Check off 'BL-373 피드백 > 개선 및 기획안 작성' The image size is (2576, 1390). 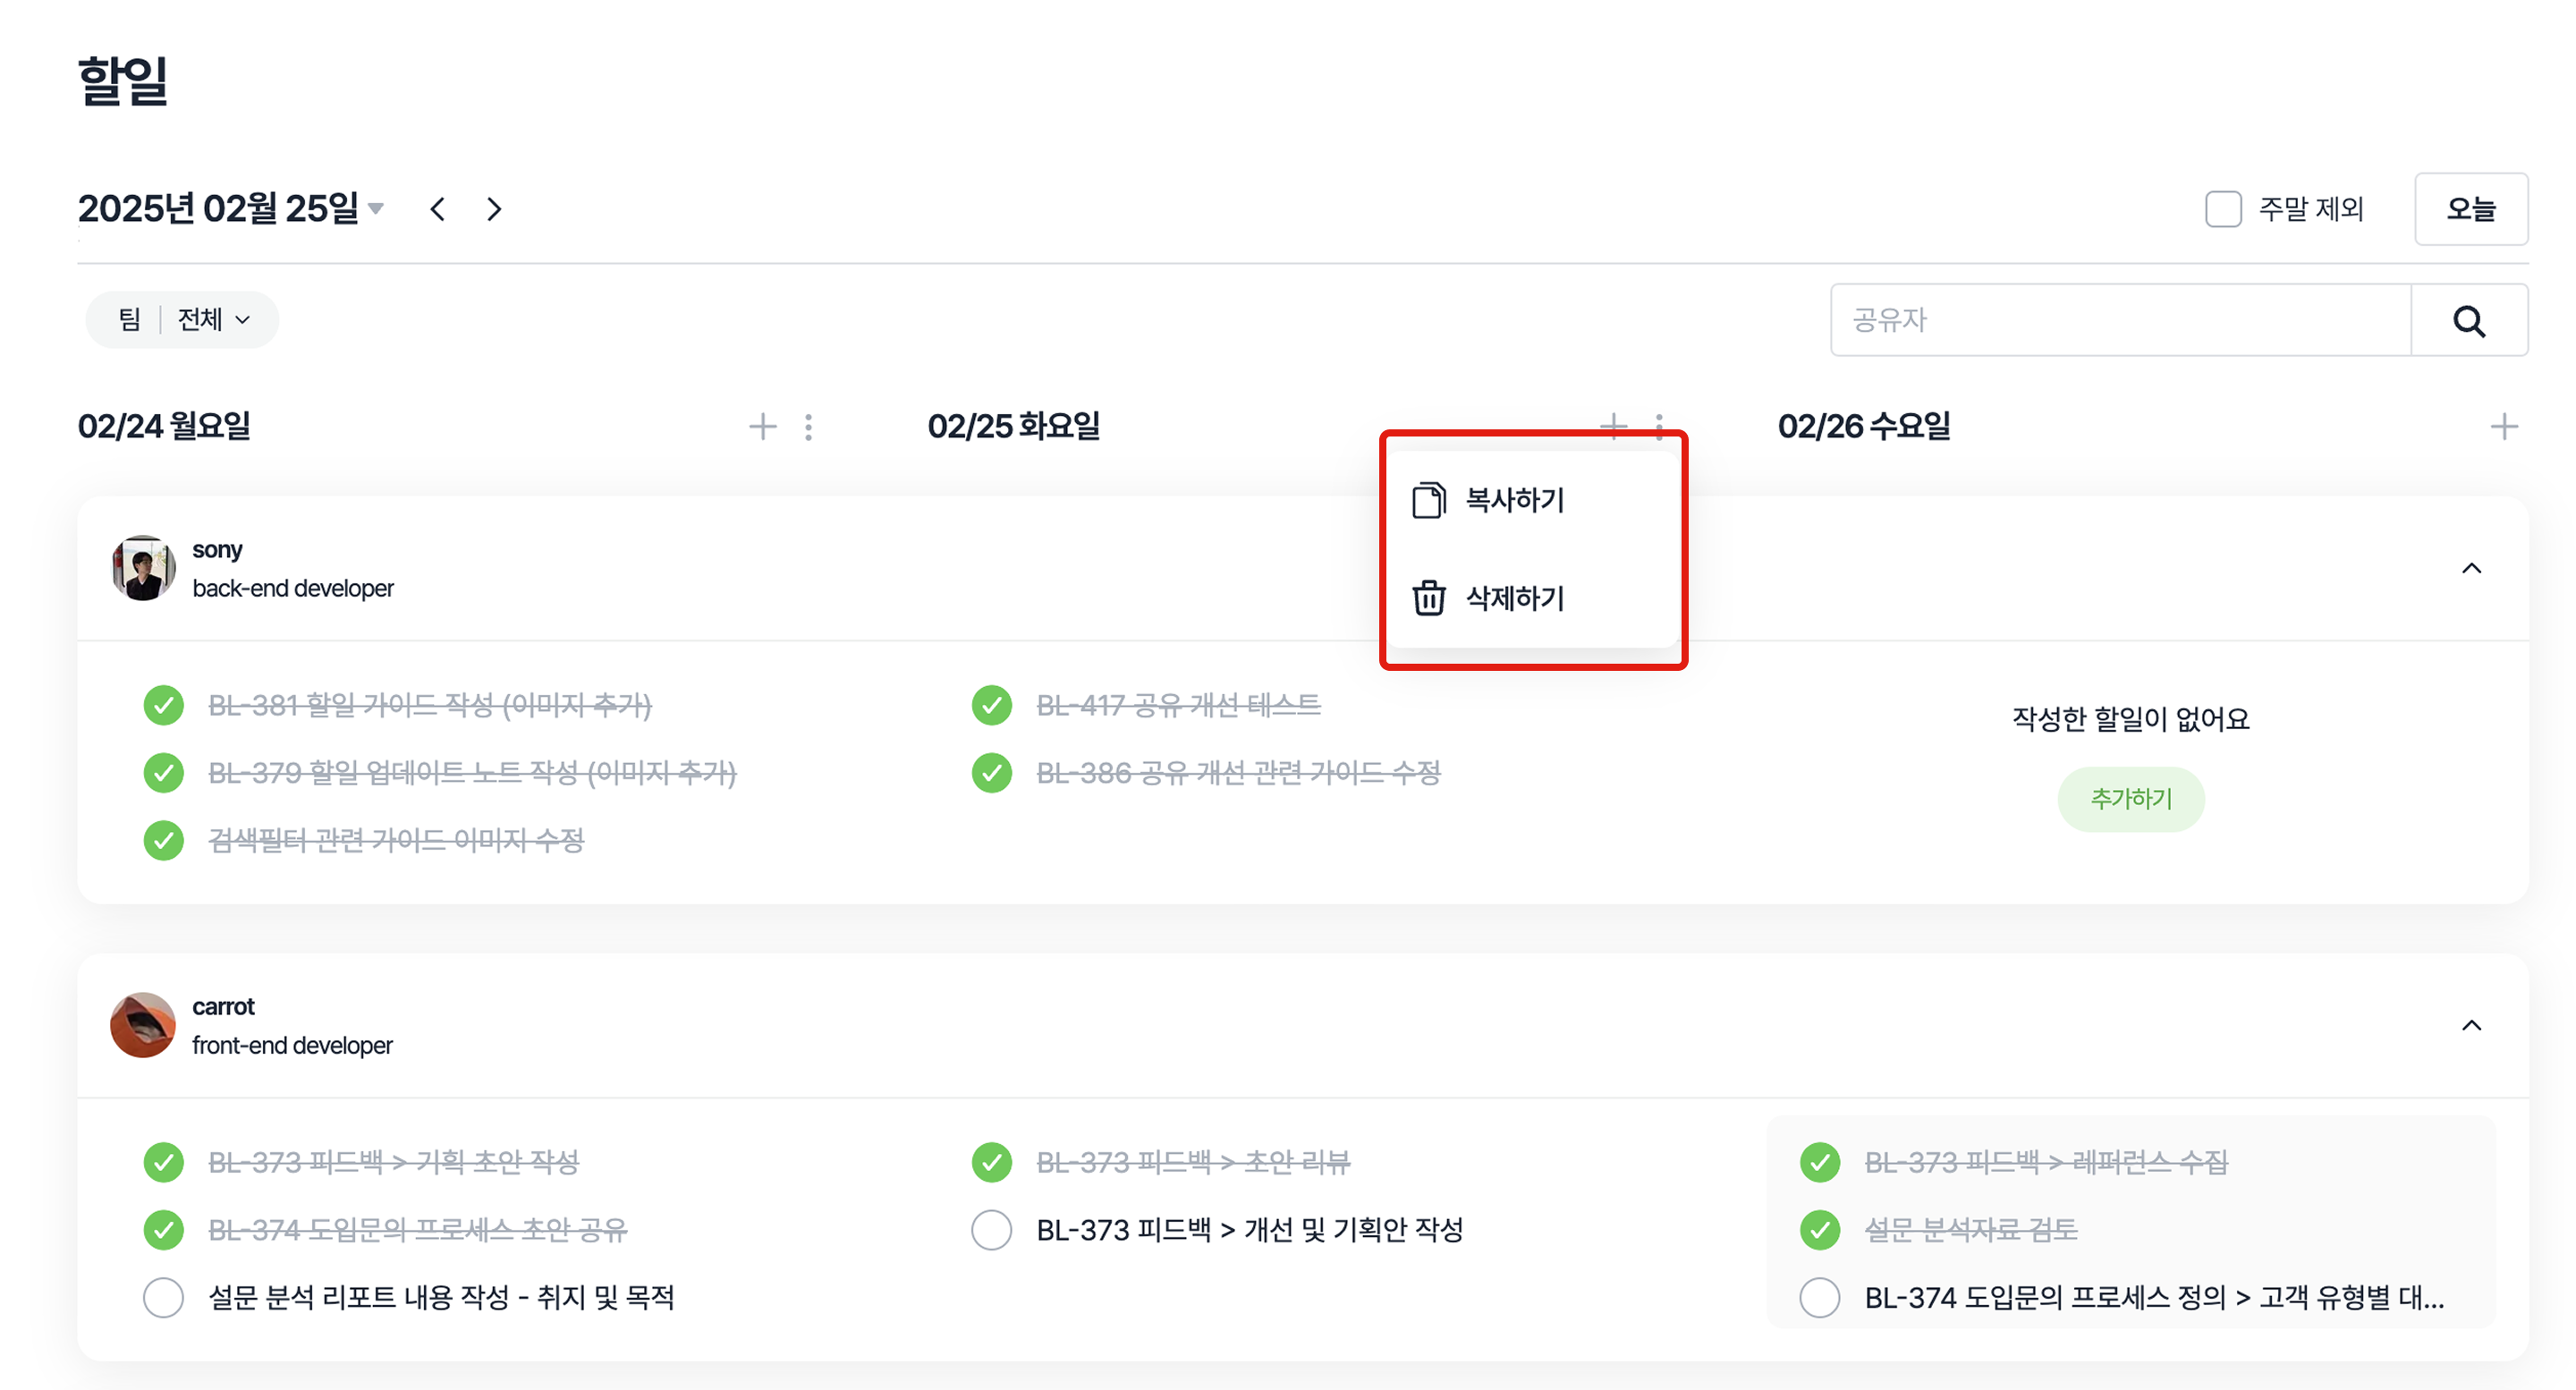pyautogui.click(x=991, y=1230)
